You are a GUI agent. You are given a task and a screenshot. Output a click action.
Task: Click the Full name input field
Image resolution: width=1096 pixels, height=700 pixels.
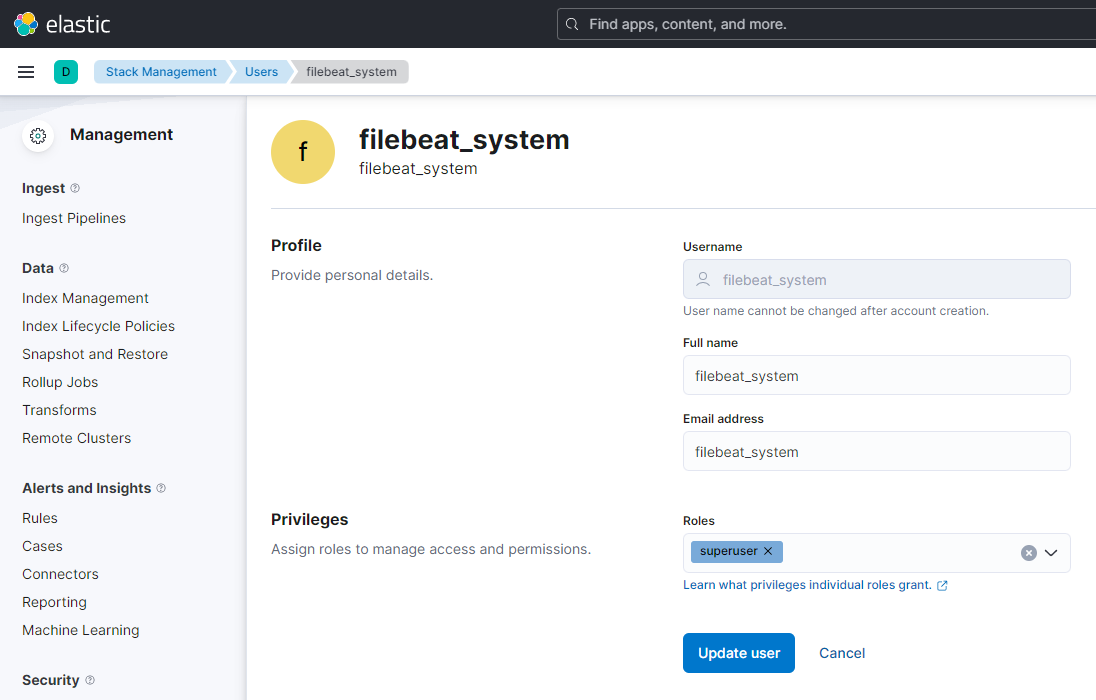(x=876, y=376)
